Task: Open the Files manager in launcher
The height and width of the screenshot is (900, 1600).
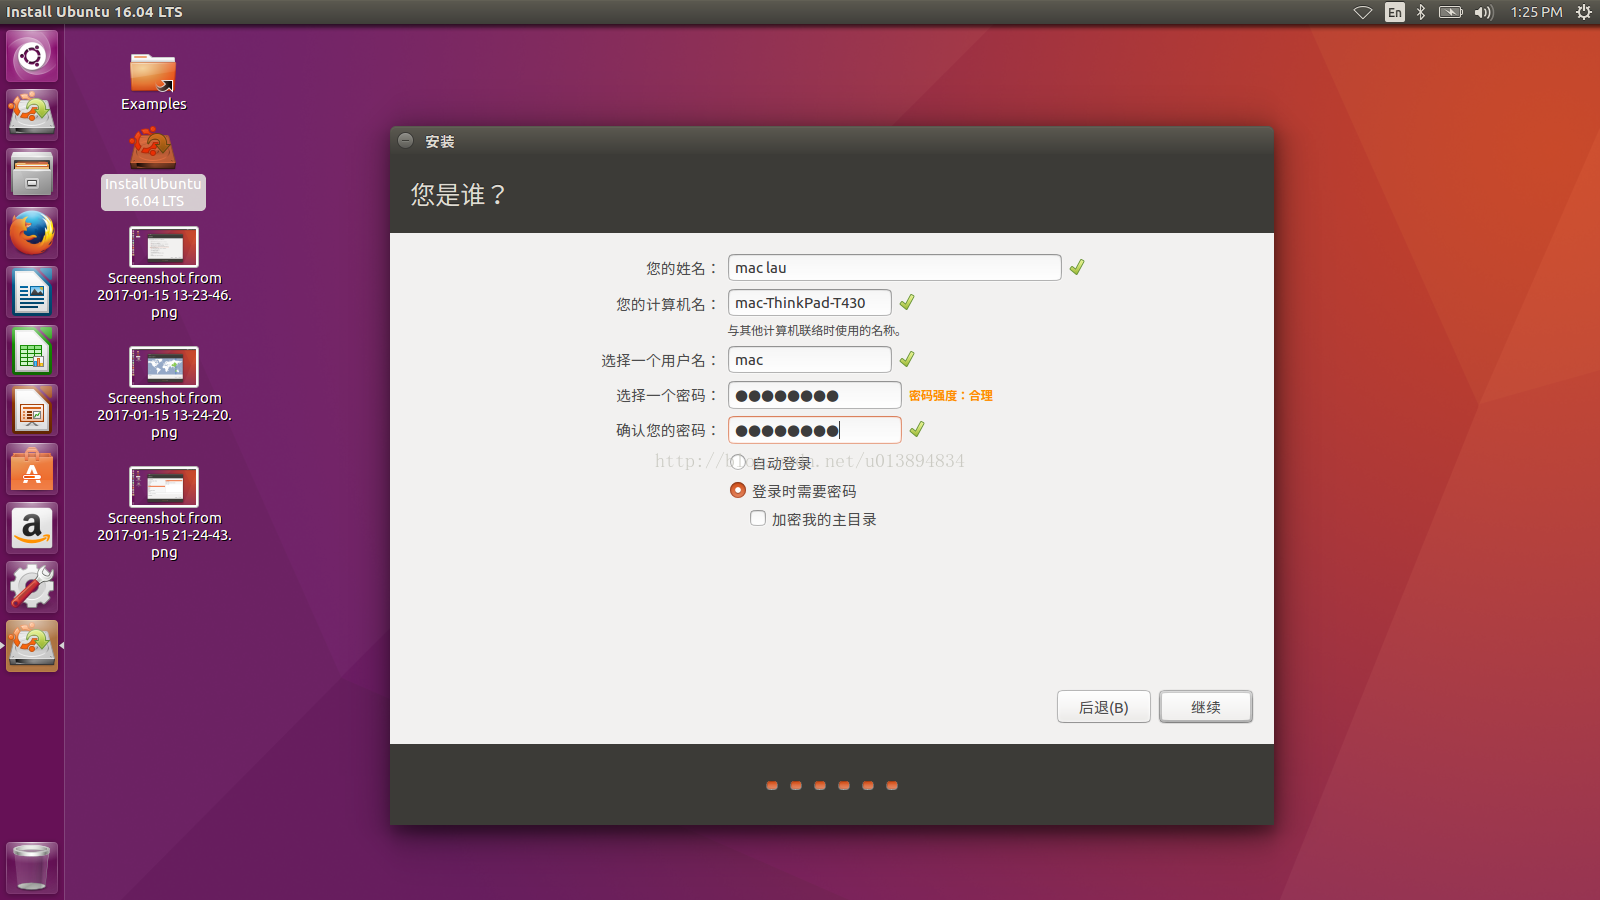Action: [x=32, y=174]
